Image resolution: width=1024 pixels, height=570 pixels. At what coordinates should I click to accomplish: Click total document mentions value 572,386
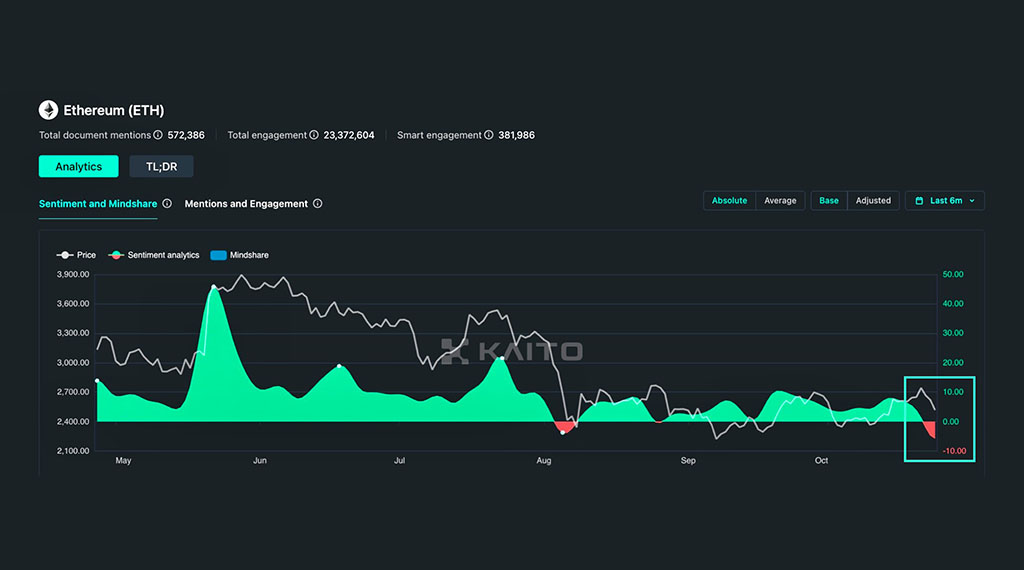[186, 135]
